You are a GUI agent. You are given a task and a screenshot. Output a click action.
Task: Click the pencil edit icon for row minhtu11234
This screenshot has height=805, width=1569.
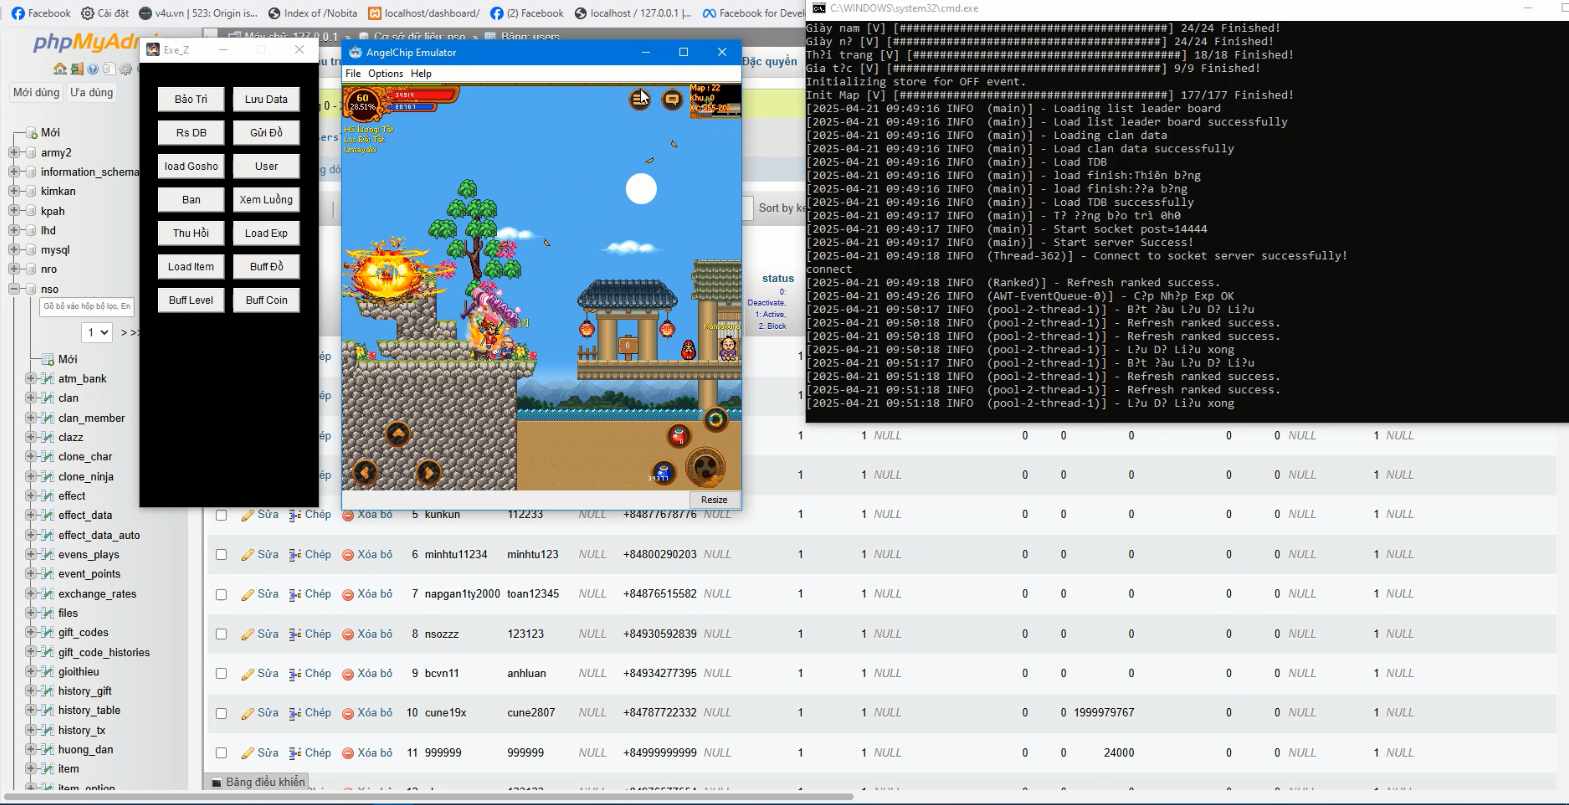point(247,555)
